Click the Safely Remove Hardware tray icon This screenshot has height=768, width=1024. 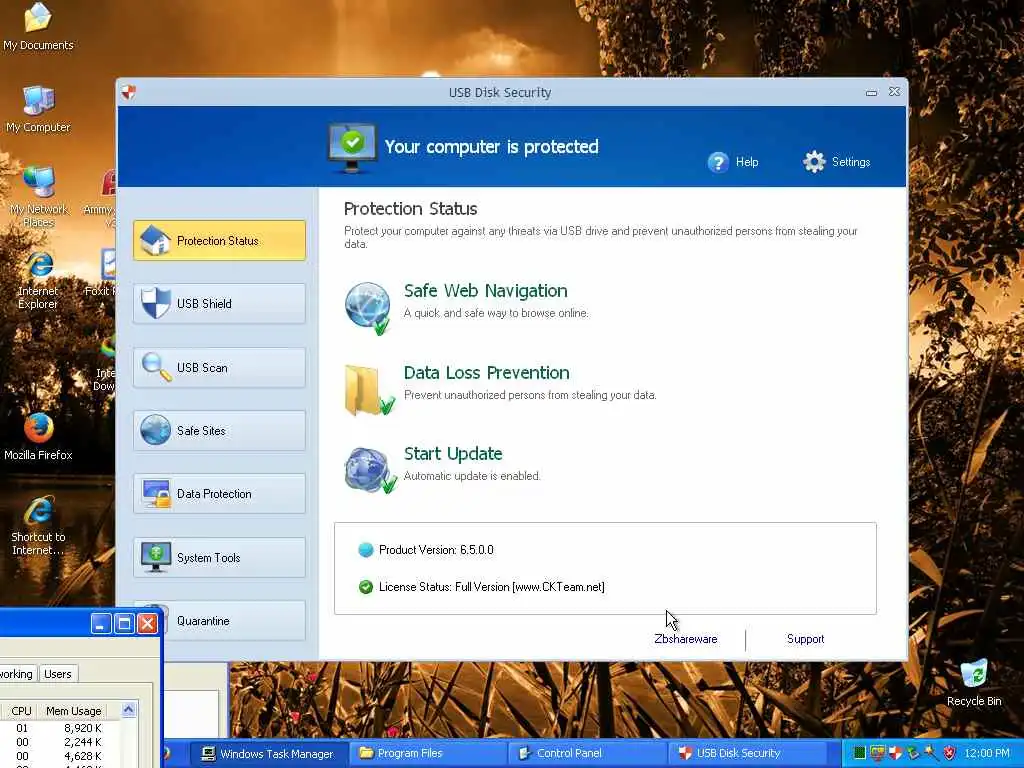(912, 753)
